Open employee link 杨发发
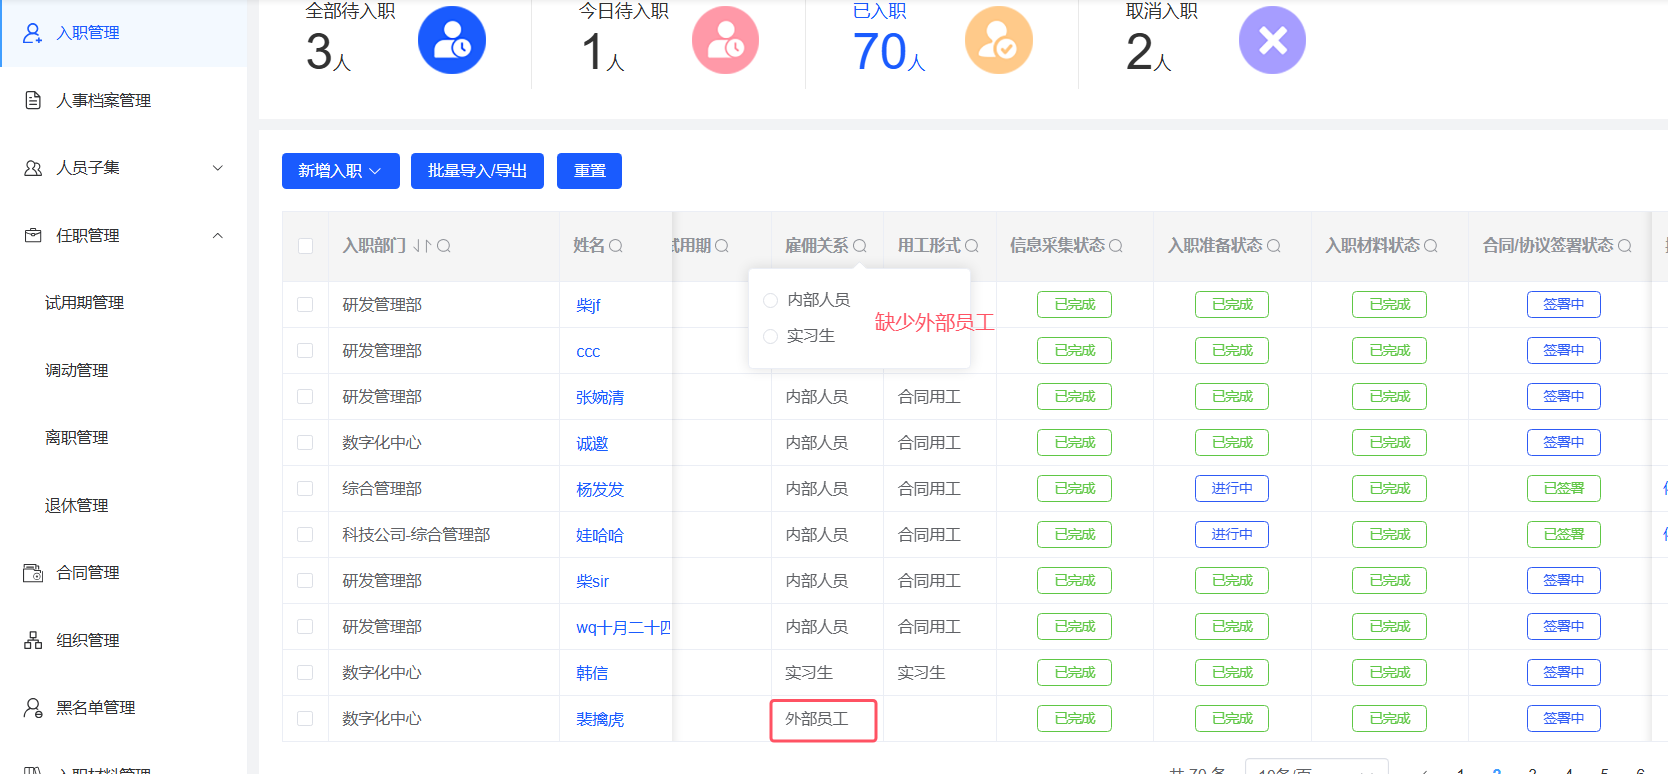1668x774 pixels. click(x=600, y=490)
